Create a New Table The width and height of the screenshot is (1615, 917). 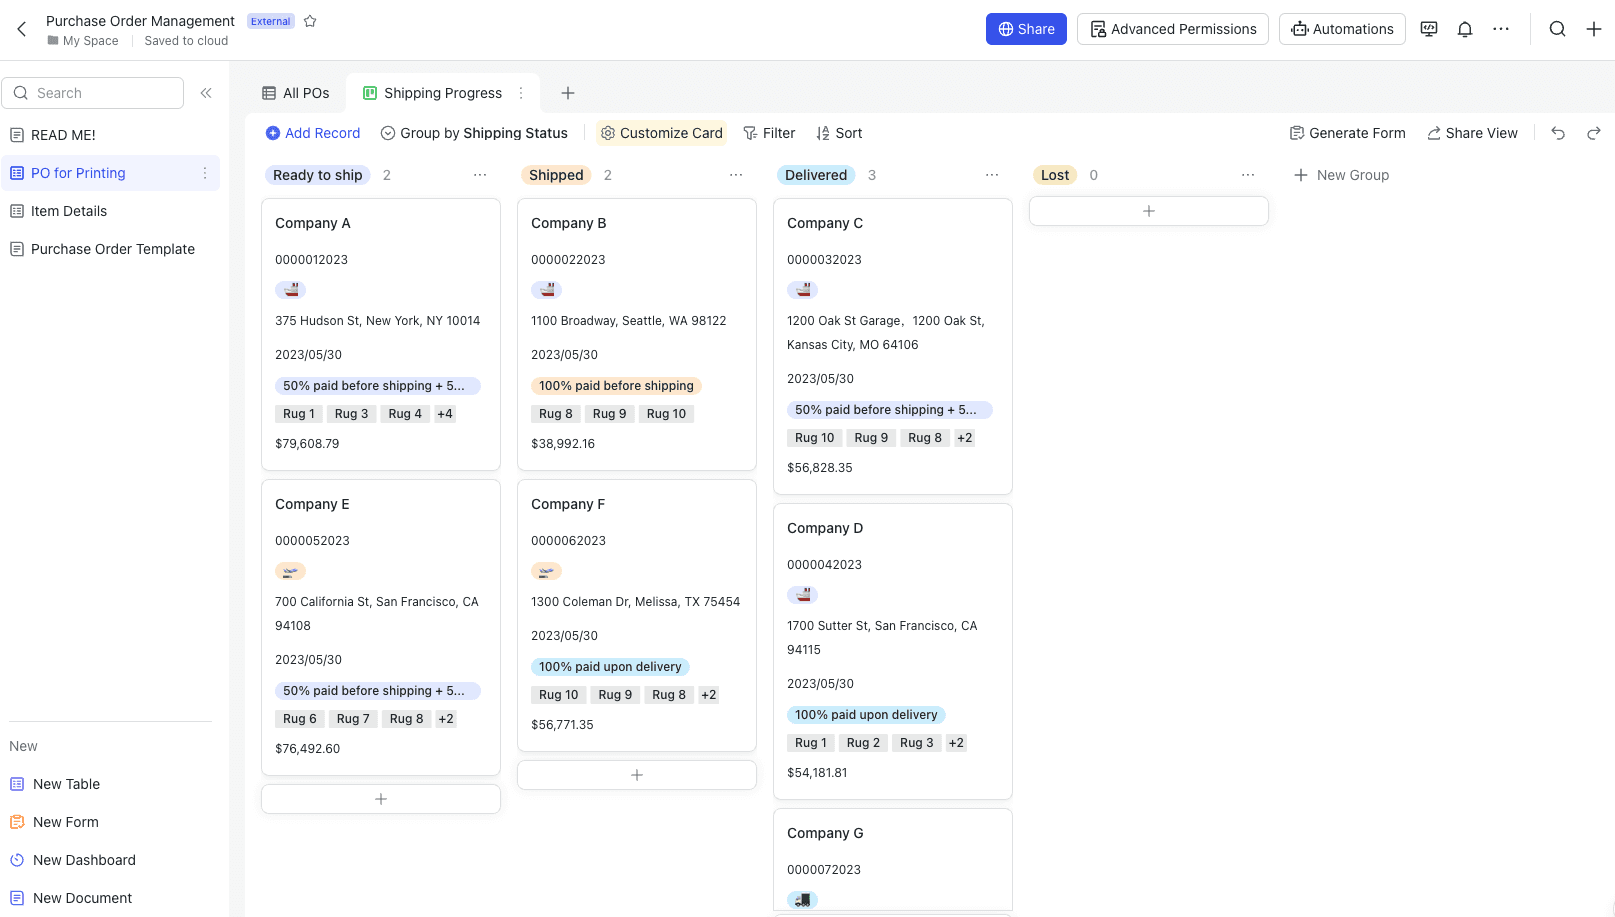click(x=66, y=784)
